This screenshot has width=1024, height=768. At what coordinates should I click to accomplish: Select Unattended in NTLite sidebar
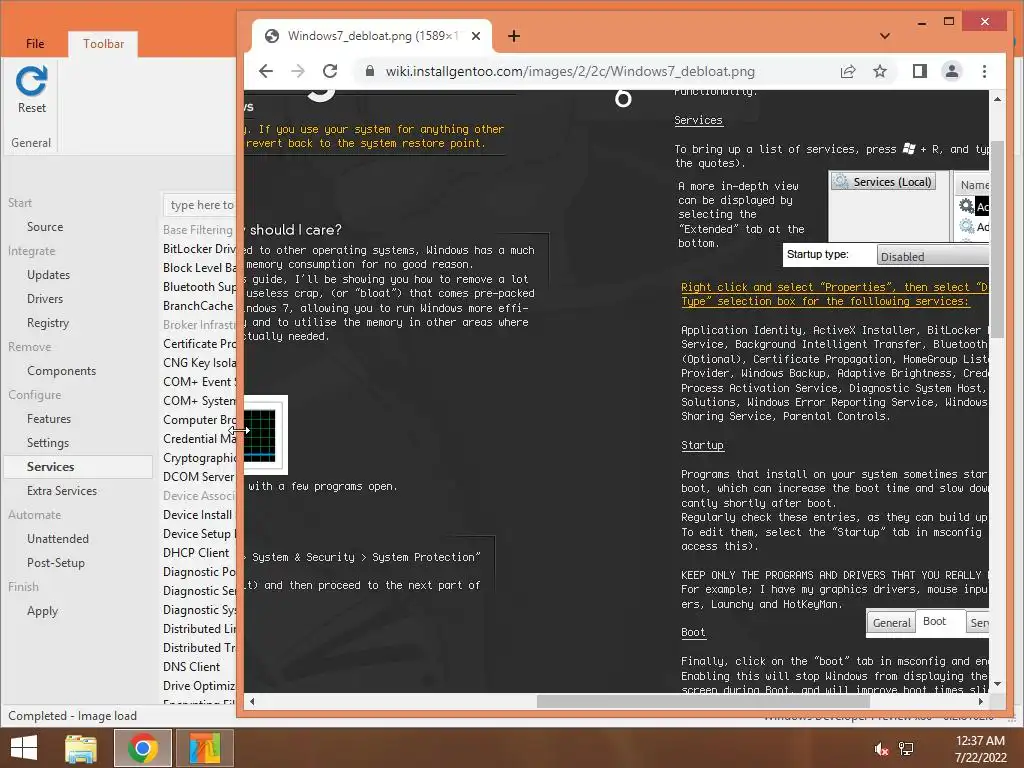coord(57,539)
